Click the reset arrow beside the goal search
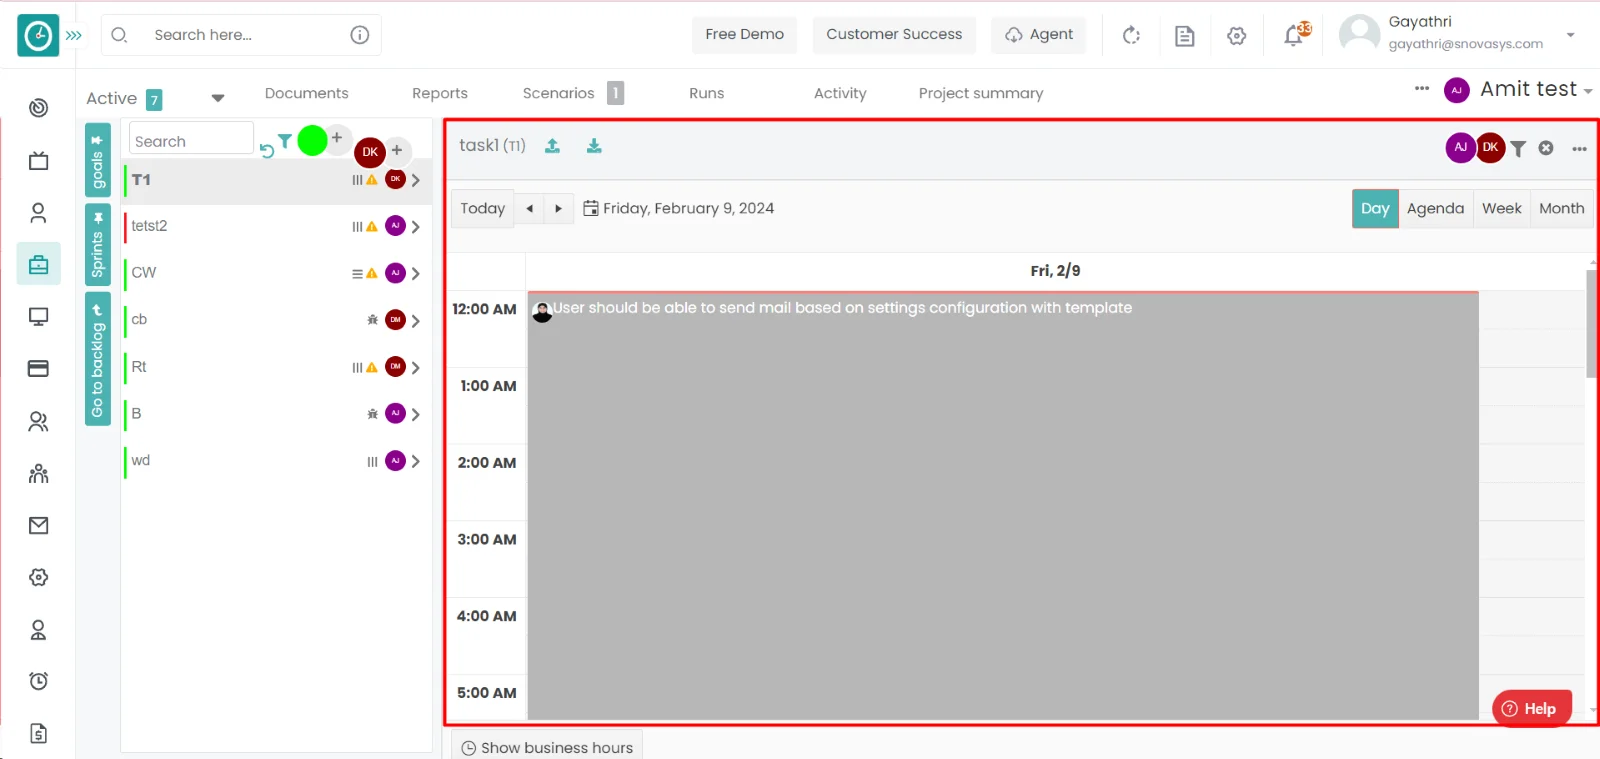 tap(266, 151)
